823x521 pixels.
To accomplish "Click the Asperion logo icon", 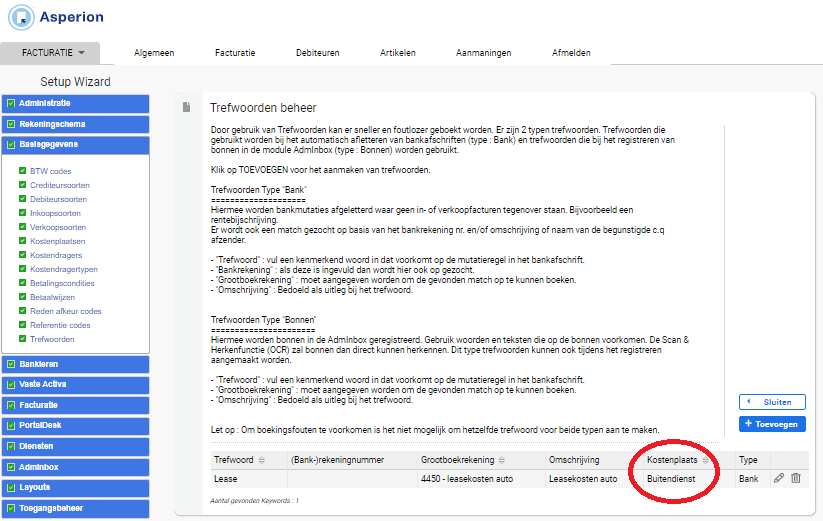I will coord(21,17).
